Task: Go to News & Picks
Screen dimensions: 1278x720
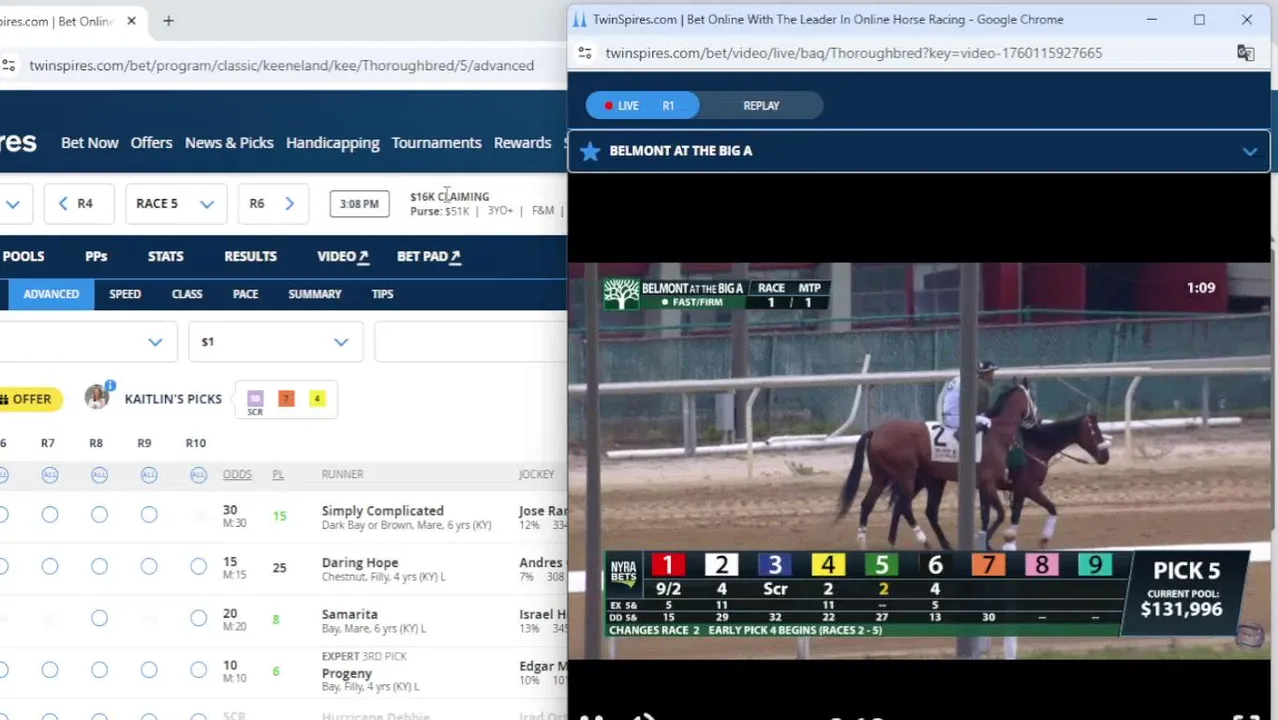Action: (229, 143)
